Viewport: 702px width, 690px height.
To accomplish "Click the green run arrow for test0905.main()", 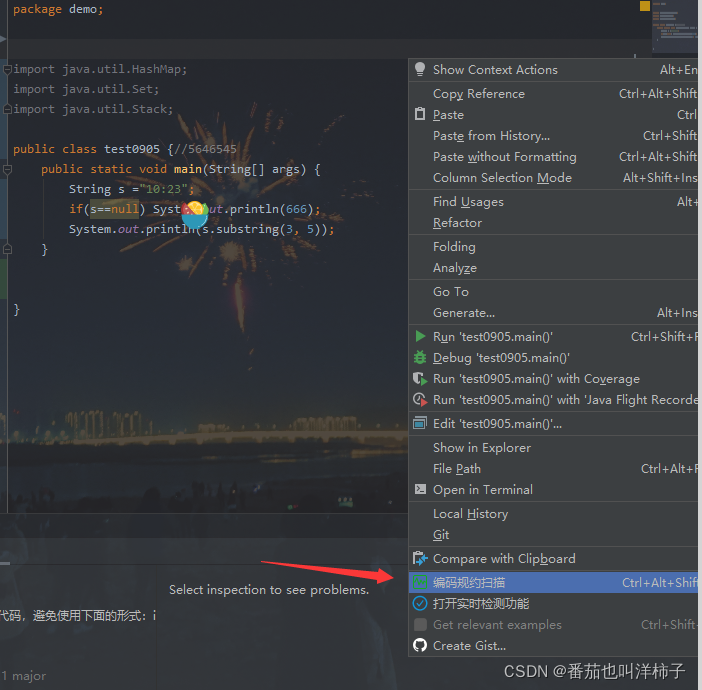I will pyautogui.click(x=420, y=336).
